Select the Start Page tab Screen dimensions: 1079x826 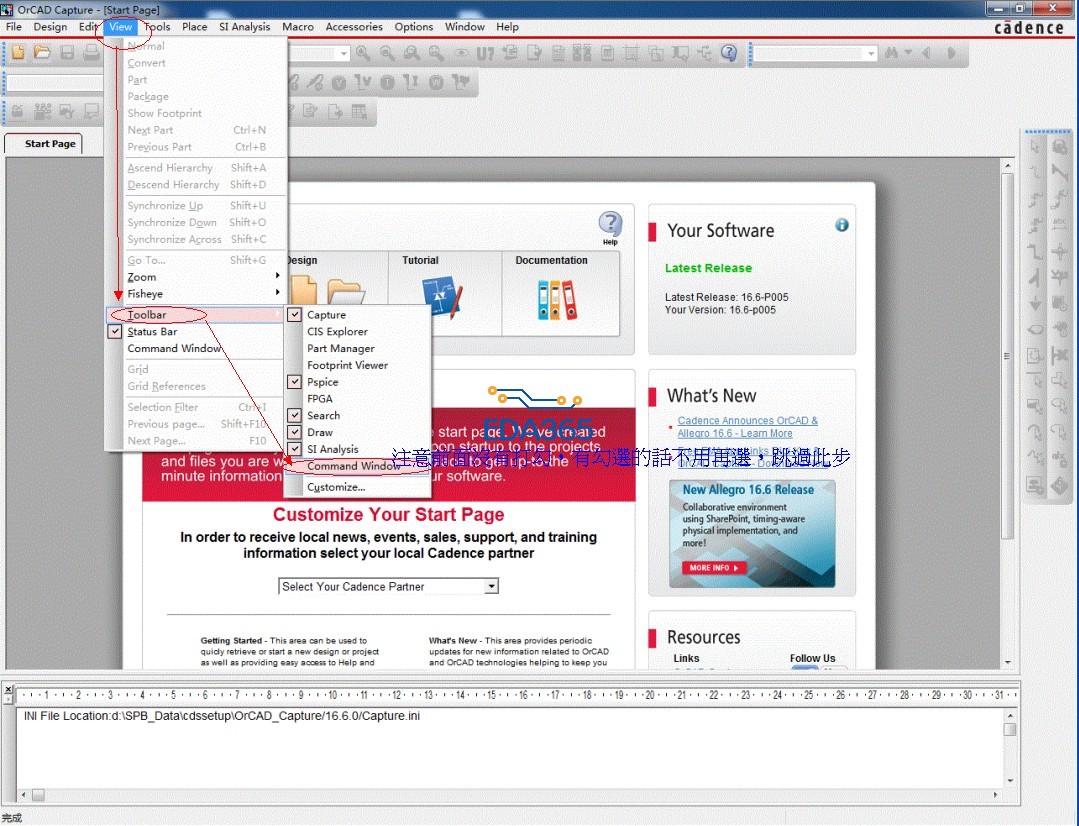pos(43,143)
